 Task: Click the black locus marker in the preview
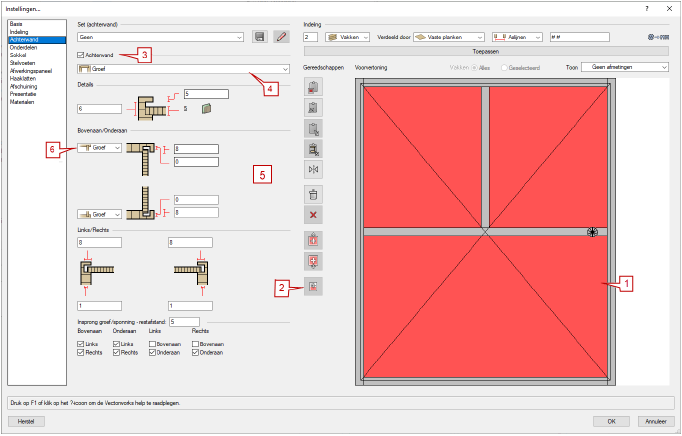click(592, 232)
